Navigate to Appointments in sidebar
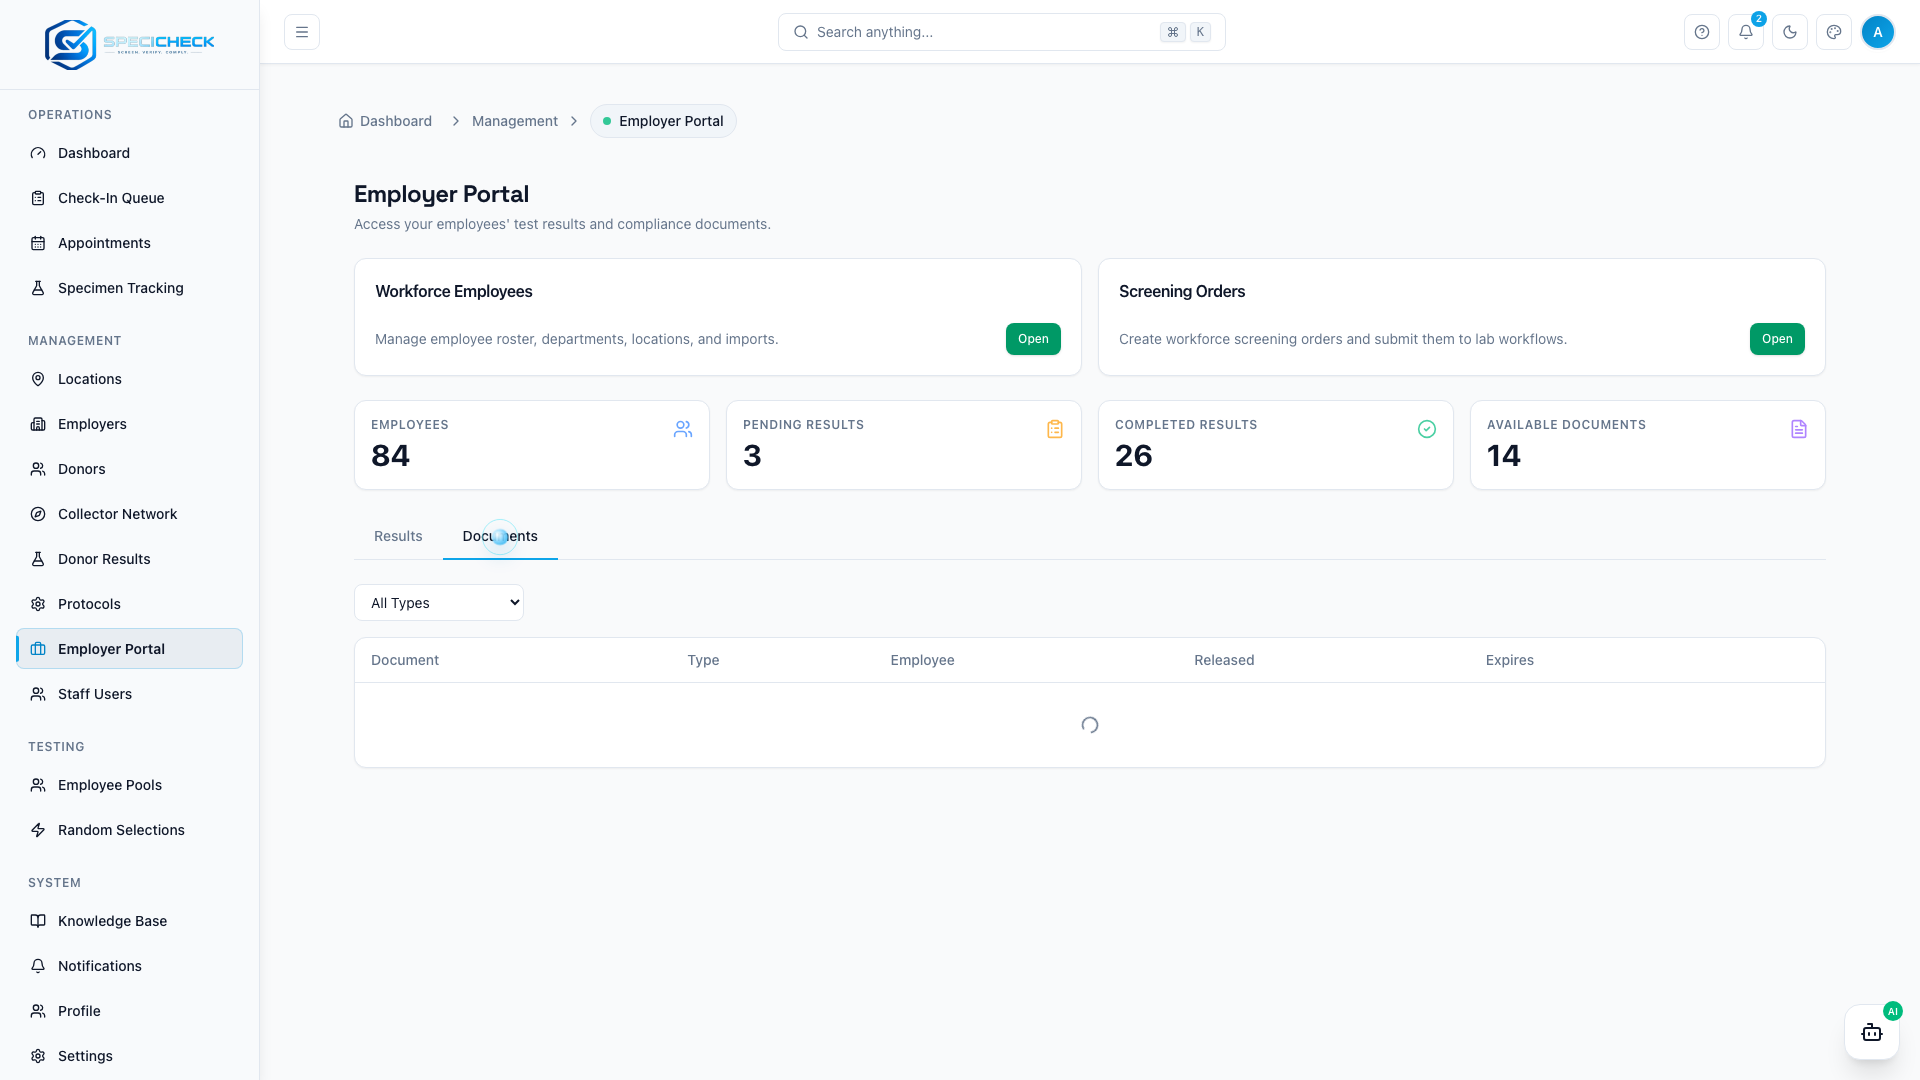The height and width of the screenshot is (1080, 1920). pos(129,243)
